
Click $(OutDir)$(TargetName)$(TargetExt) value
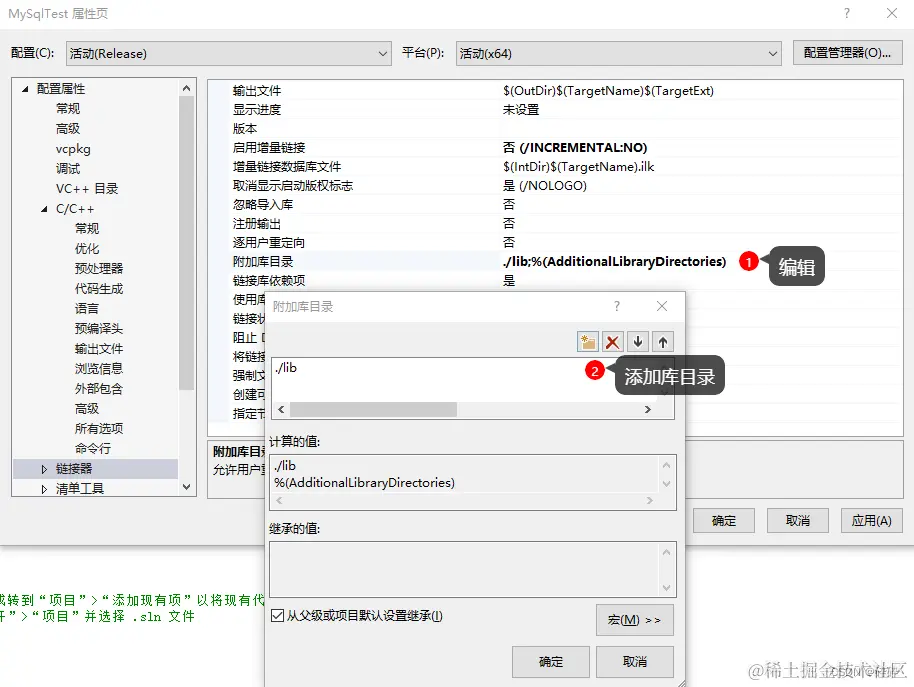point(608,91)
